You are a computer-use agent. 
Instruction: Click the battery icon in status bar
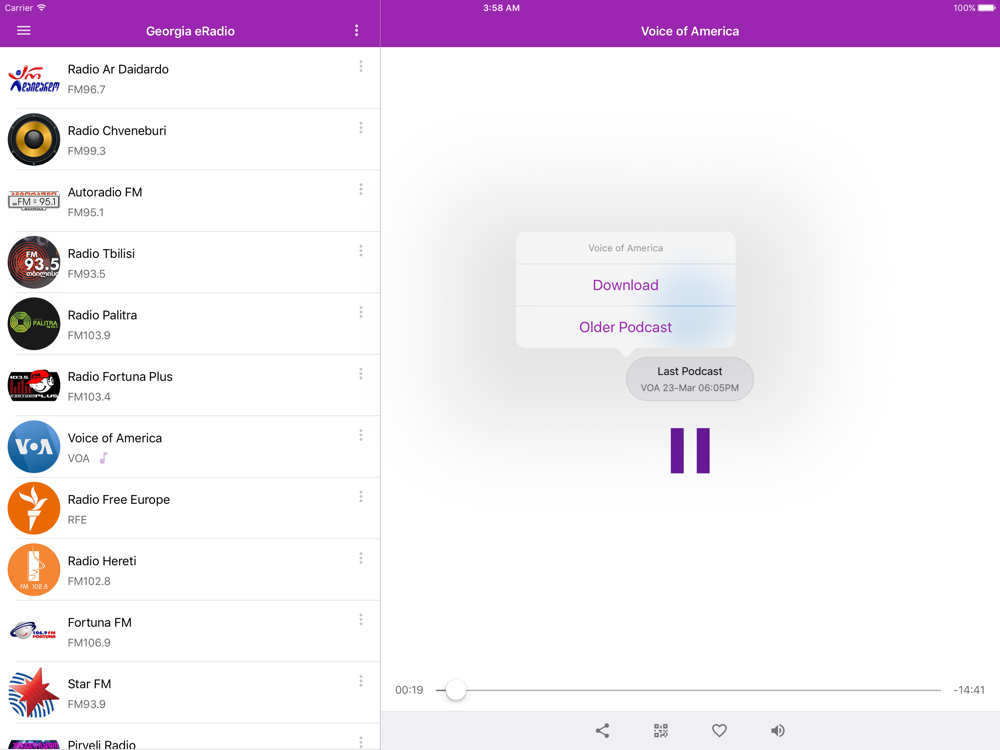pos(987,8)
